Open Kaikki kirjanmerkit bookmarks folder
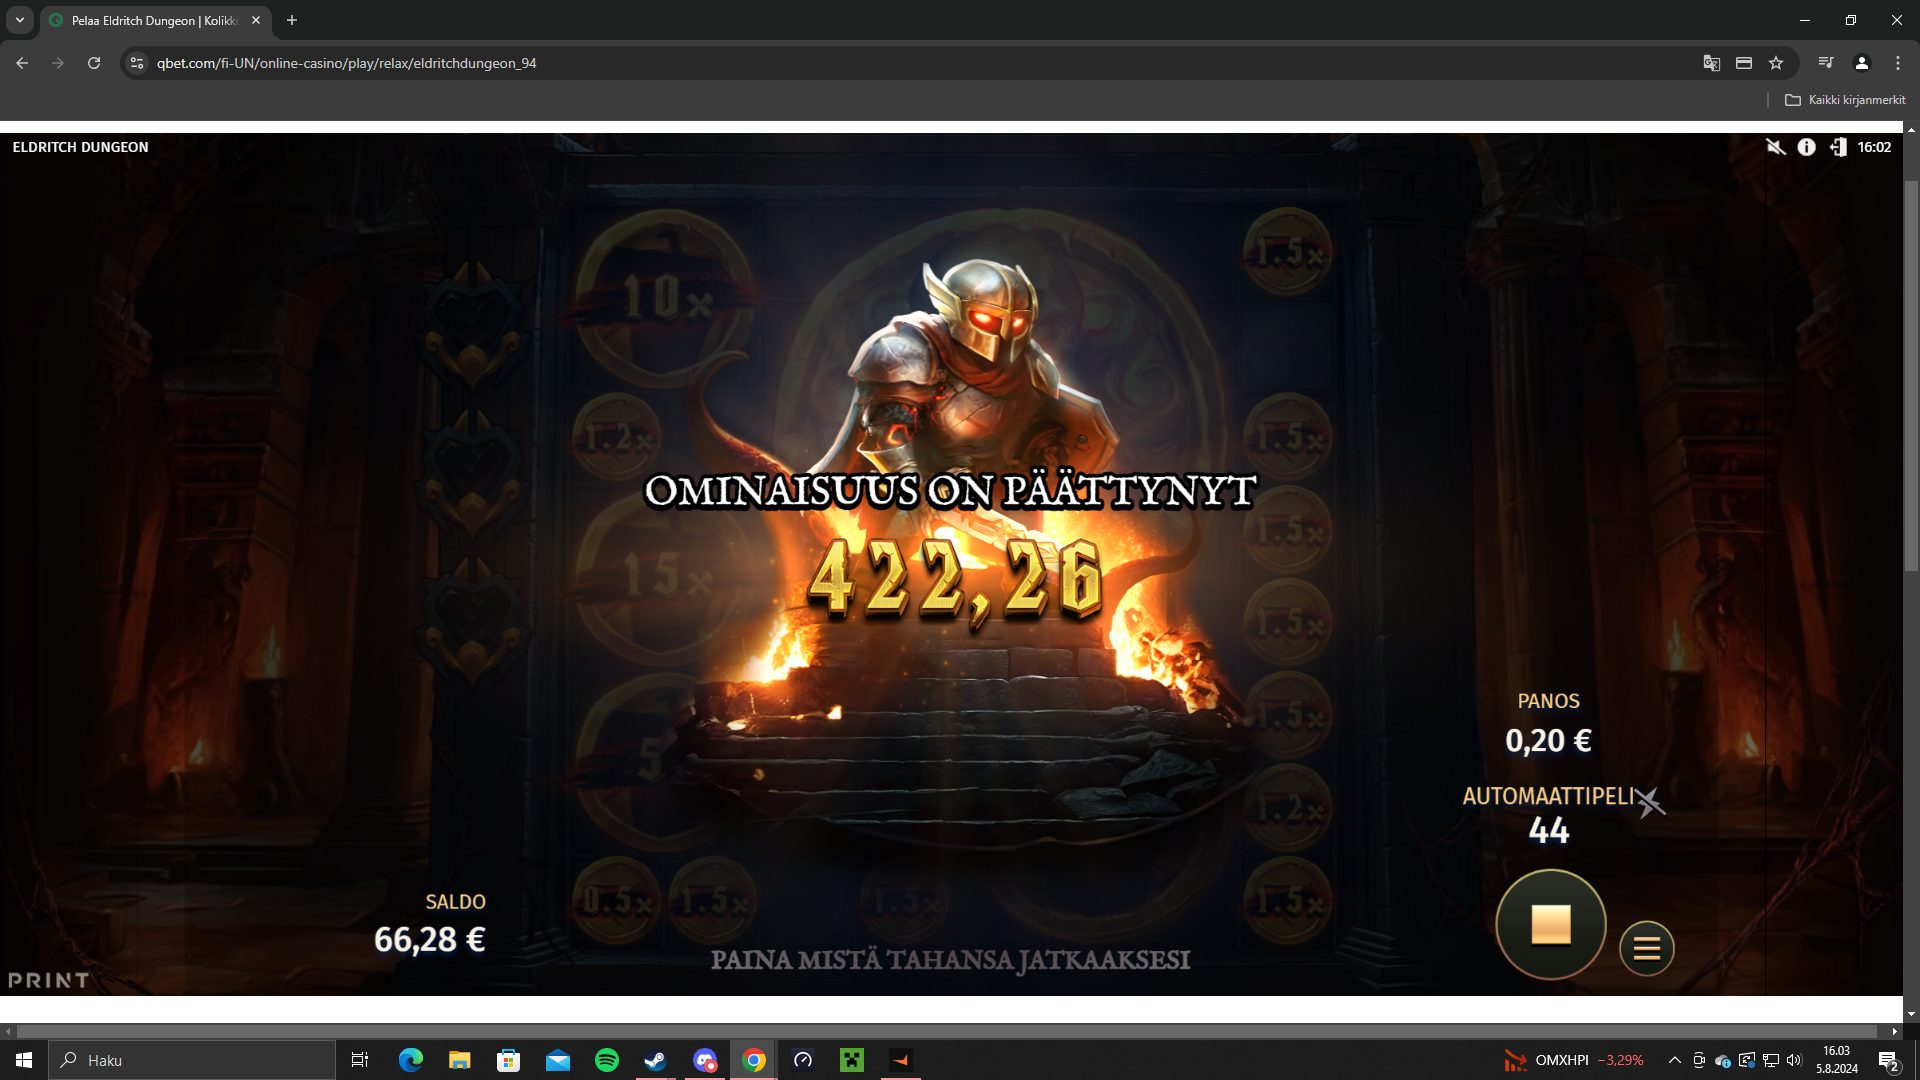The height and width of the screenshot is (1080, 1920). (x=1845, y=100)
